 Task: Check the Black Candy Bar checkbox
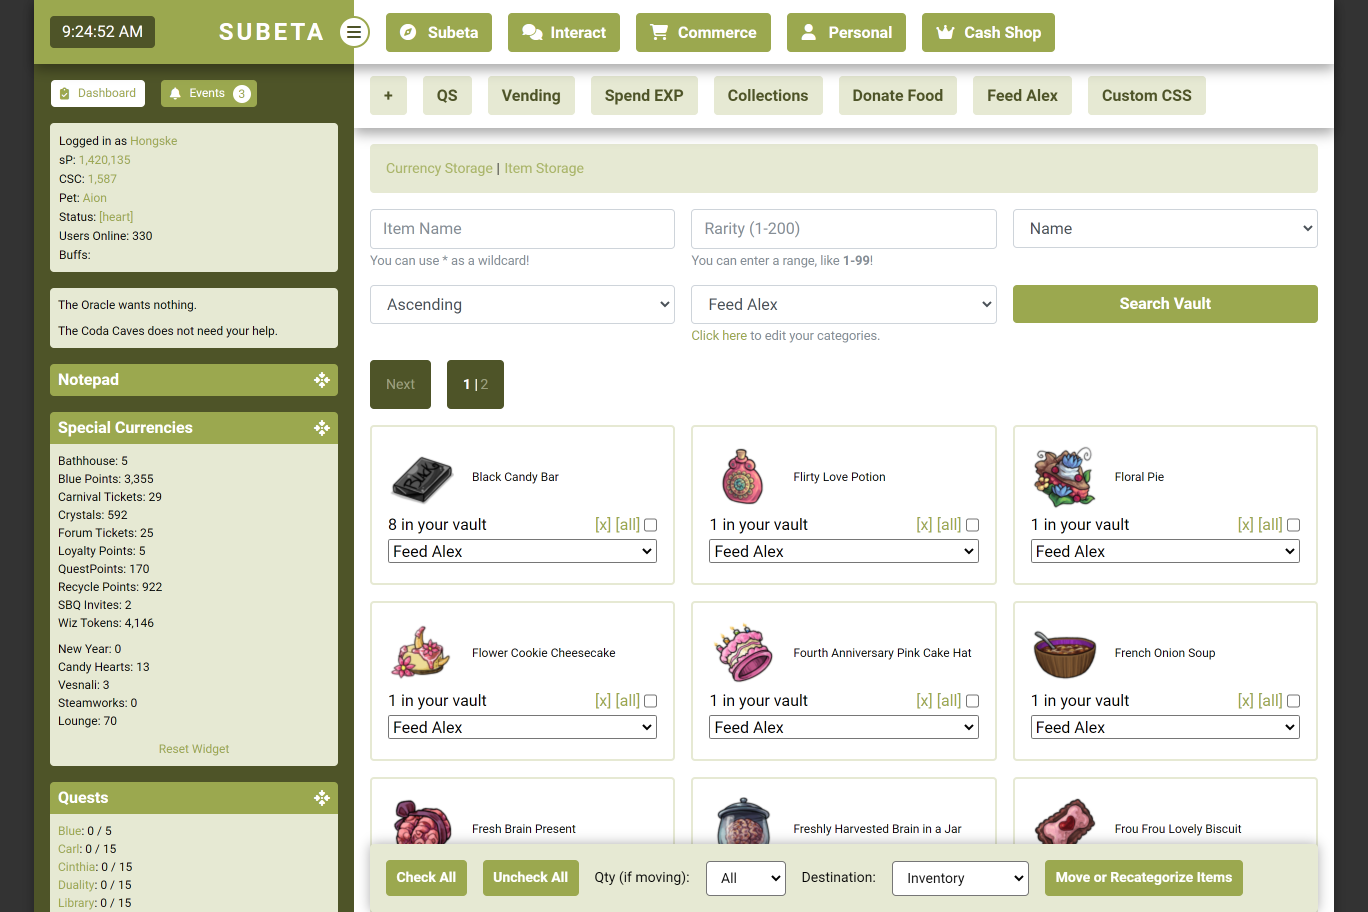[651, 525]
